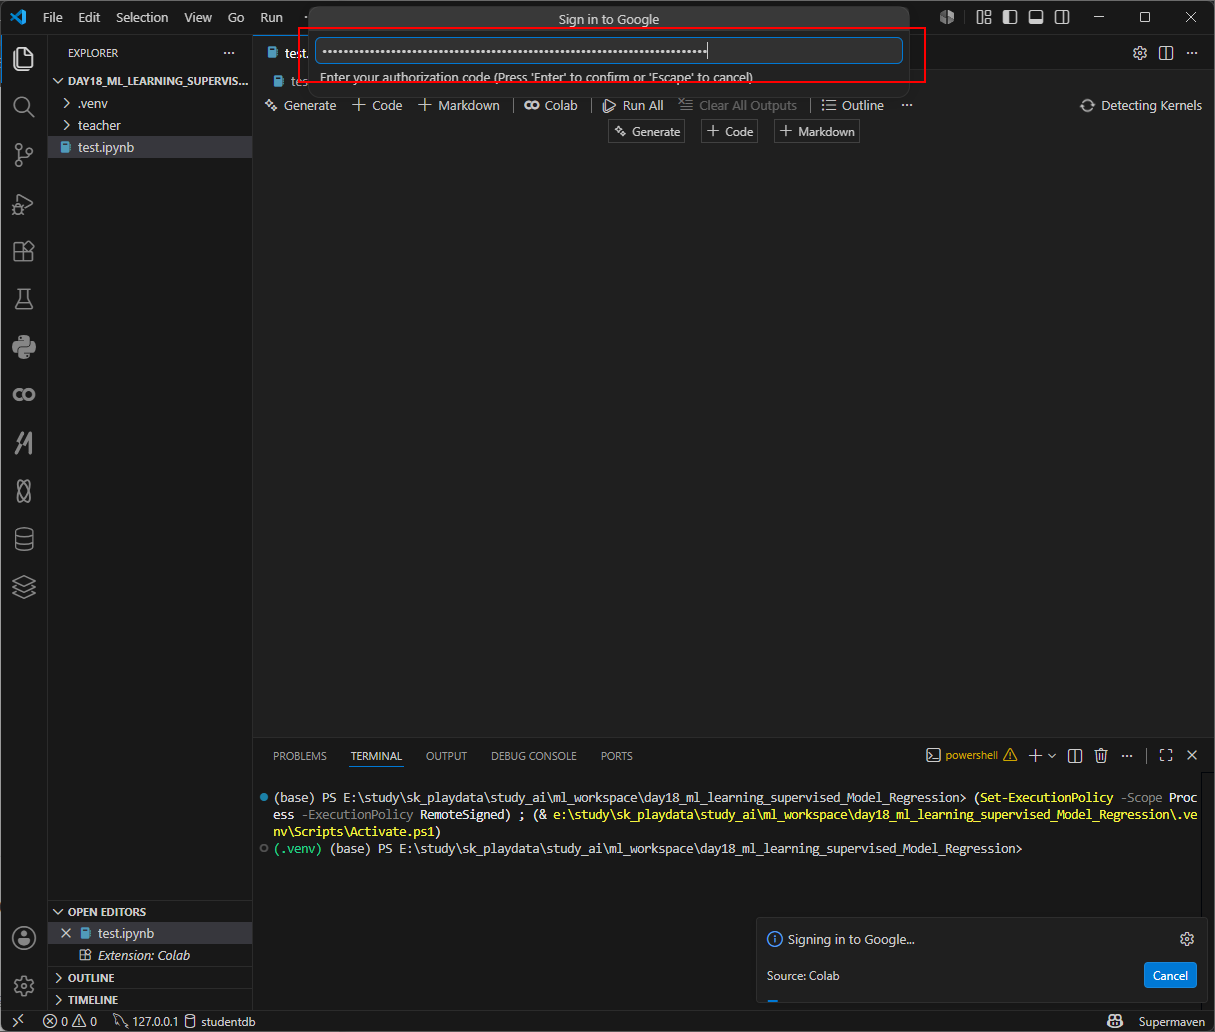The image size is (1215, 1032).
Task: Open the Run menu
Action: (x=271, y=17)
